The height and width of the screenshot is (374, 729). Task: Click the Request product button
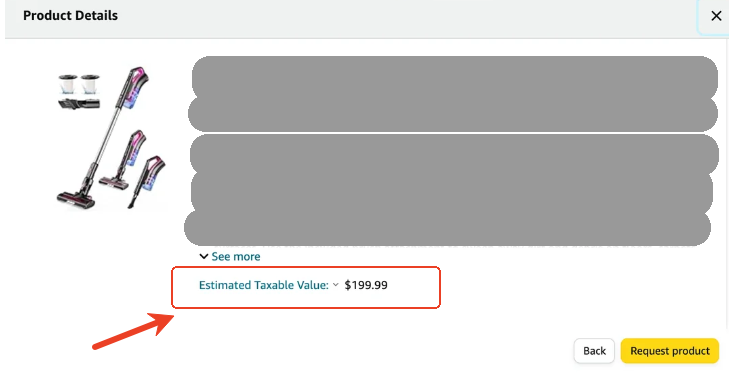coord(669,351)
